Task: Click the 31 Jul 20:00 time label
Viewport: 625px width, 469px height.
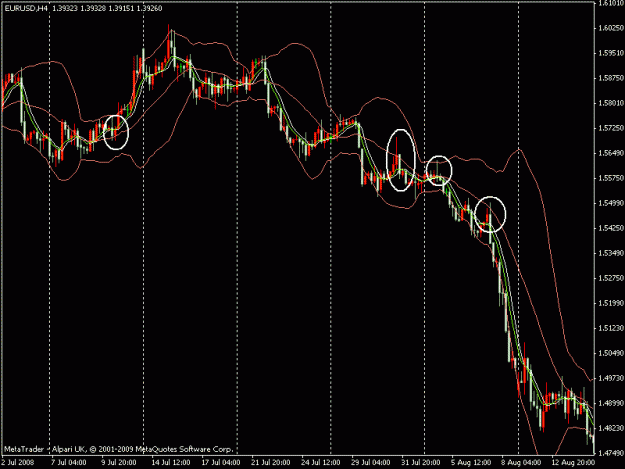Action: pyautogui.click(x=421, y=463)
